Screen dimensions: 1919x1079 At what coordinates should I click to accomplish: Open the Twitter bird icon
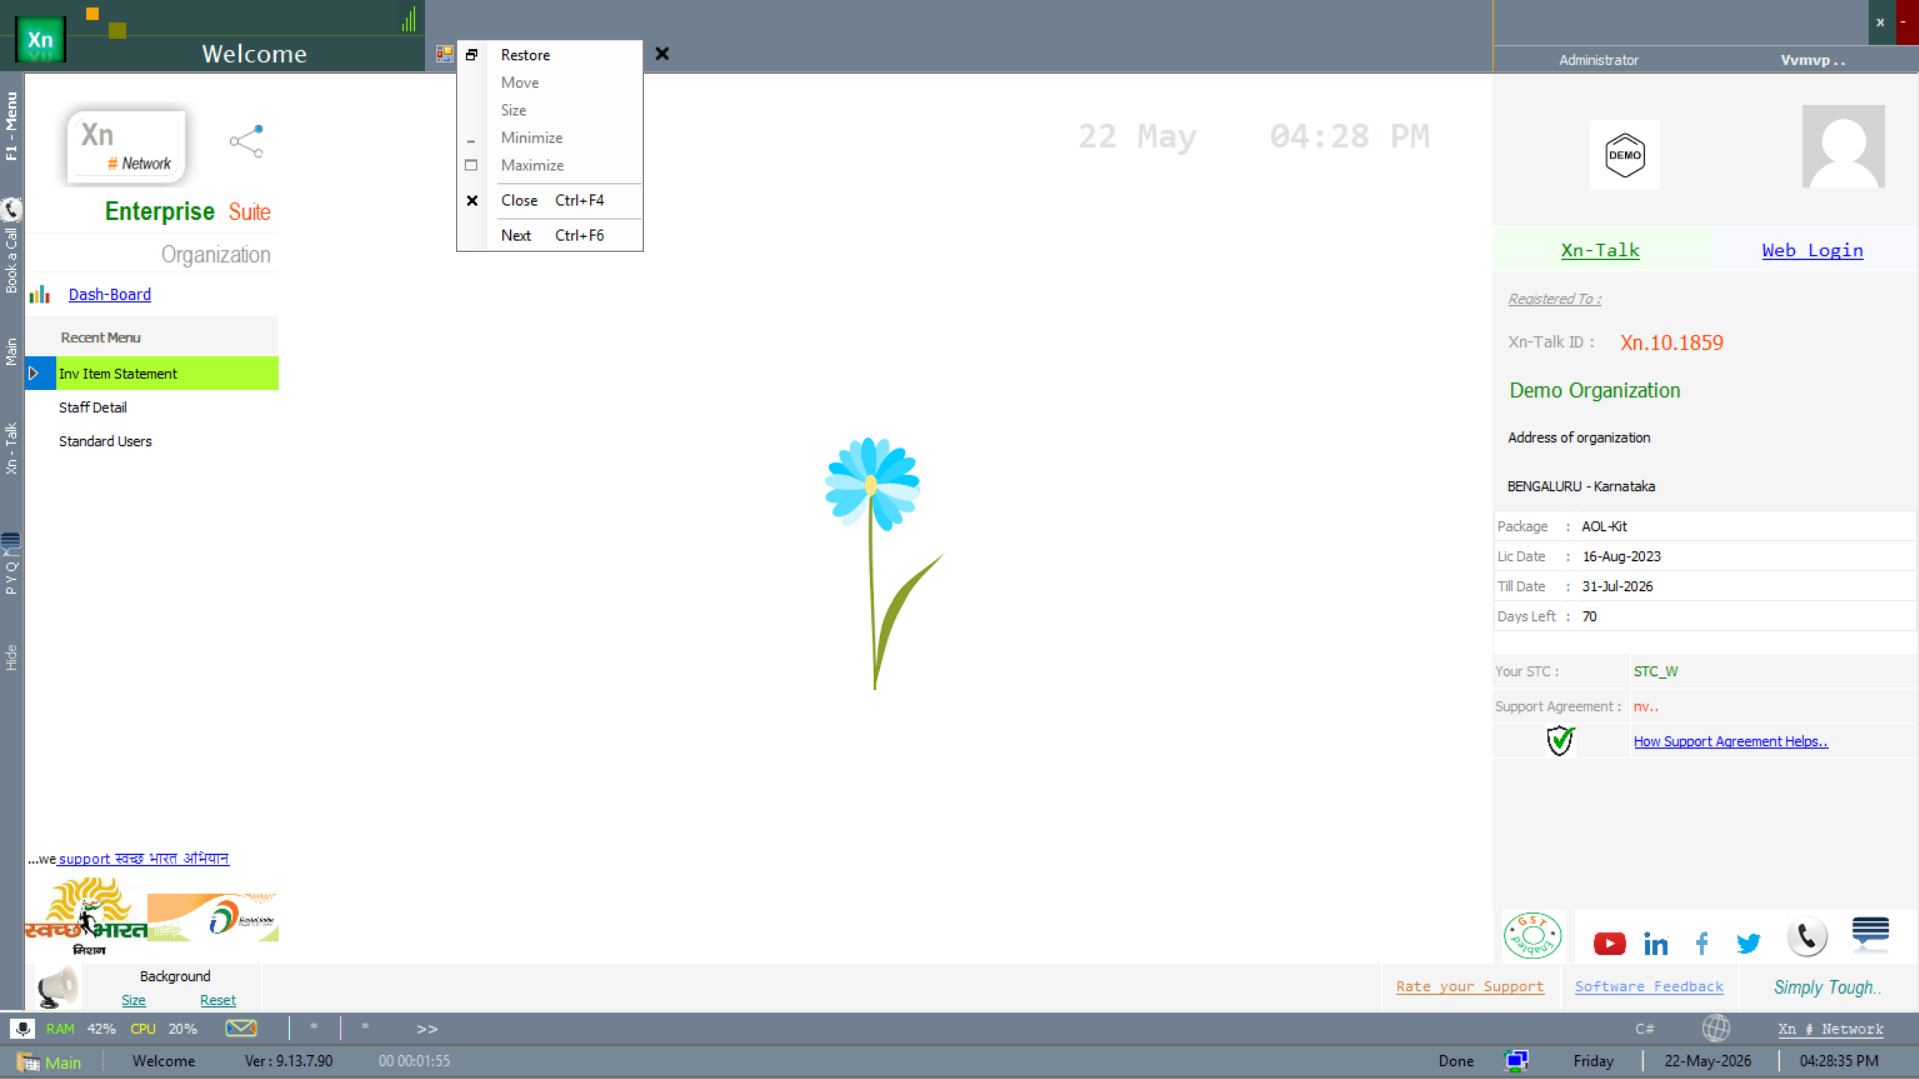[x=1748, y=943]
